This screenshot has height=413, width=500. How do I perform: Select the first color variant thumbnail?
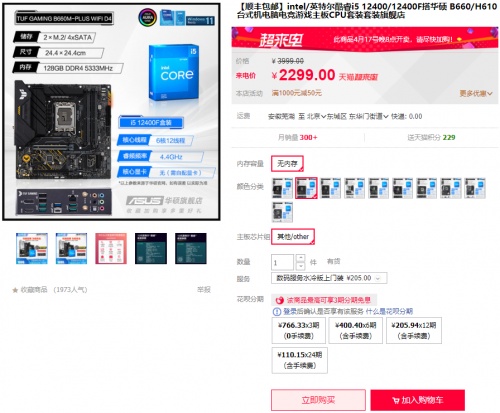point(283,188)
